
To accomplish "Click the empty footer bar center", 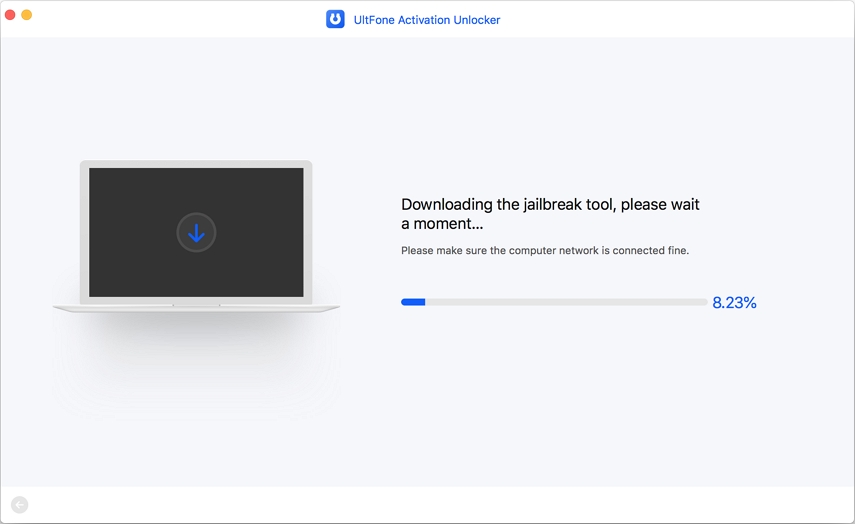I will [x=427, y=505].
